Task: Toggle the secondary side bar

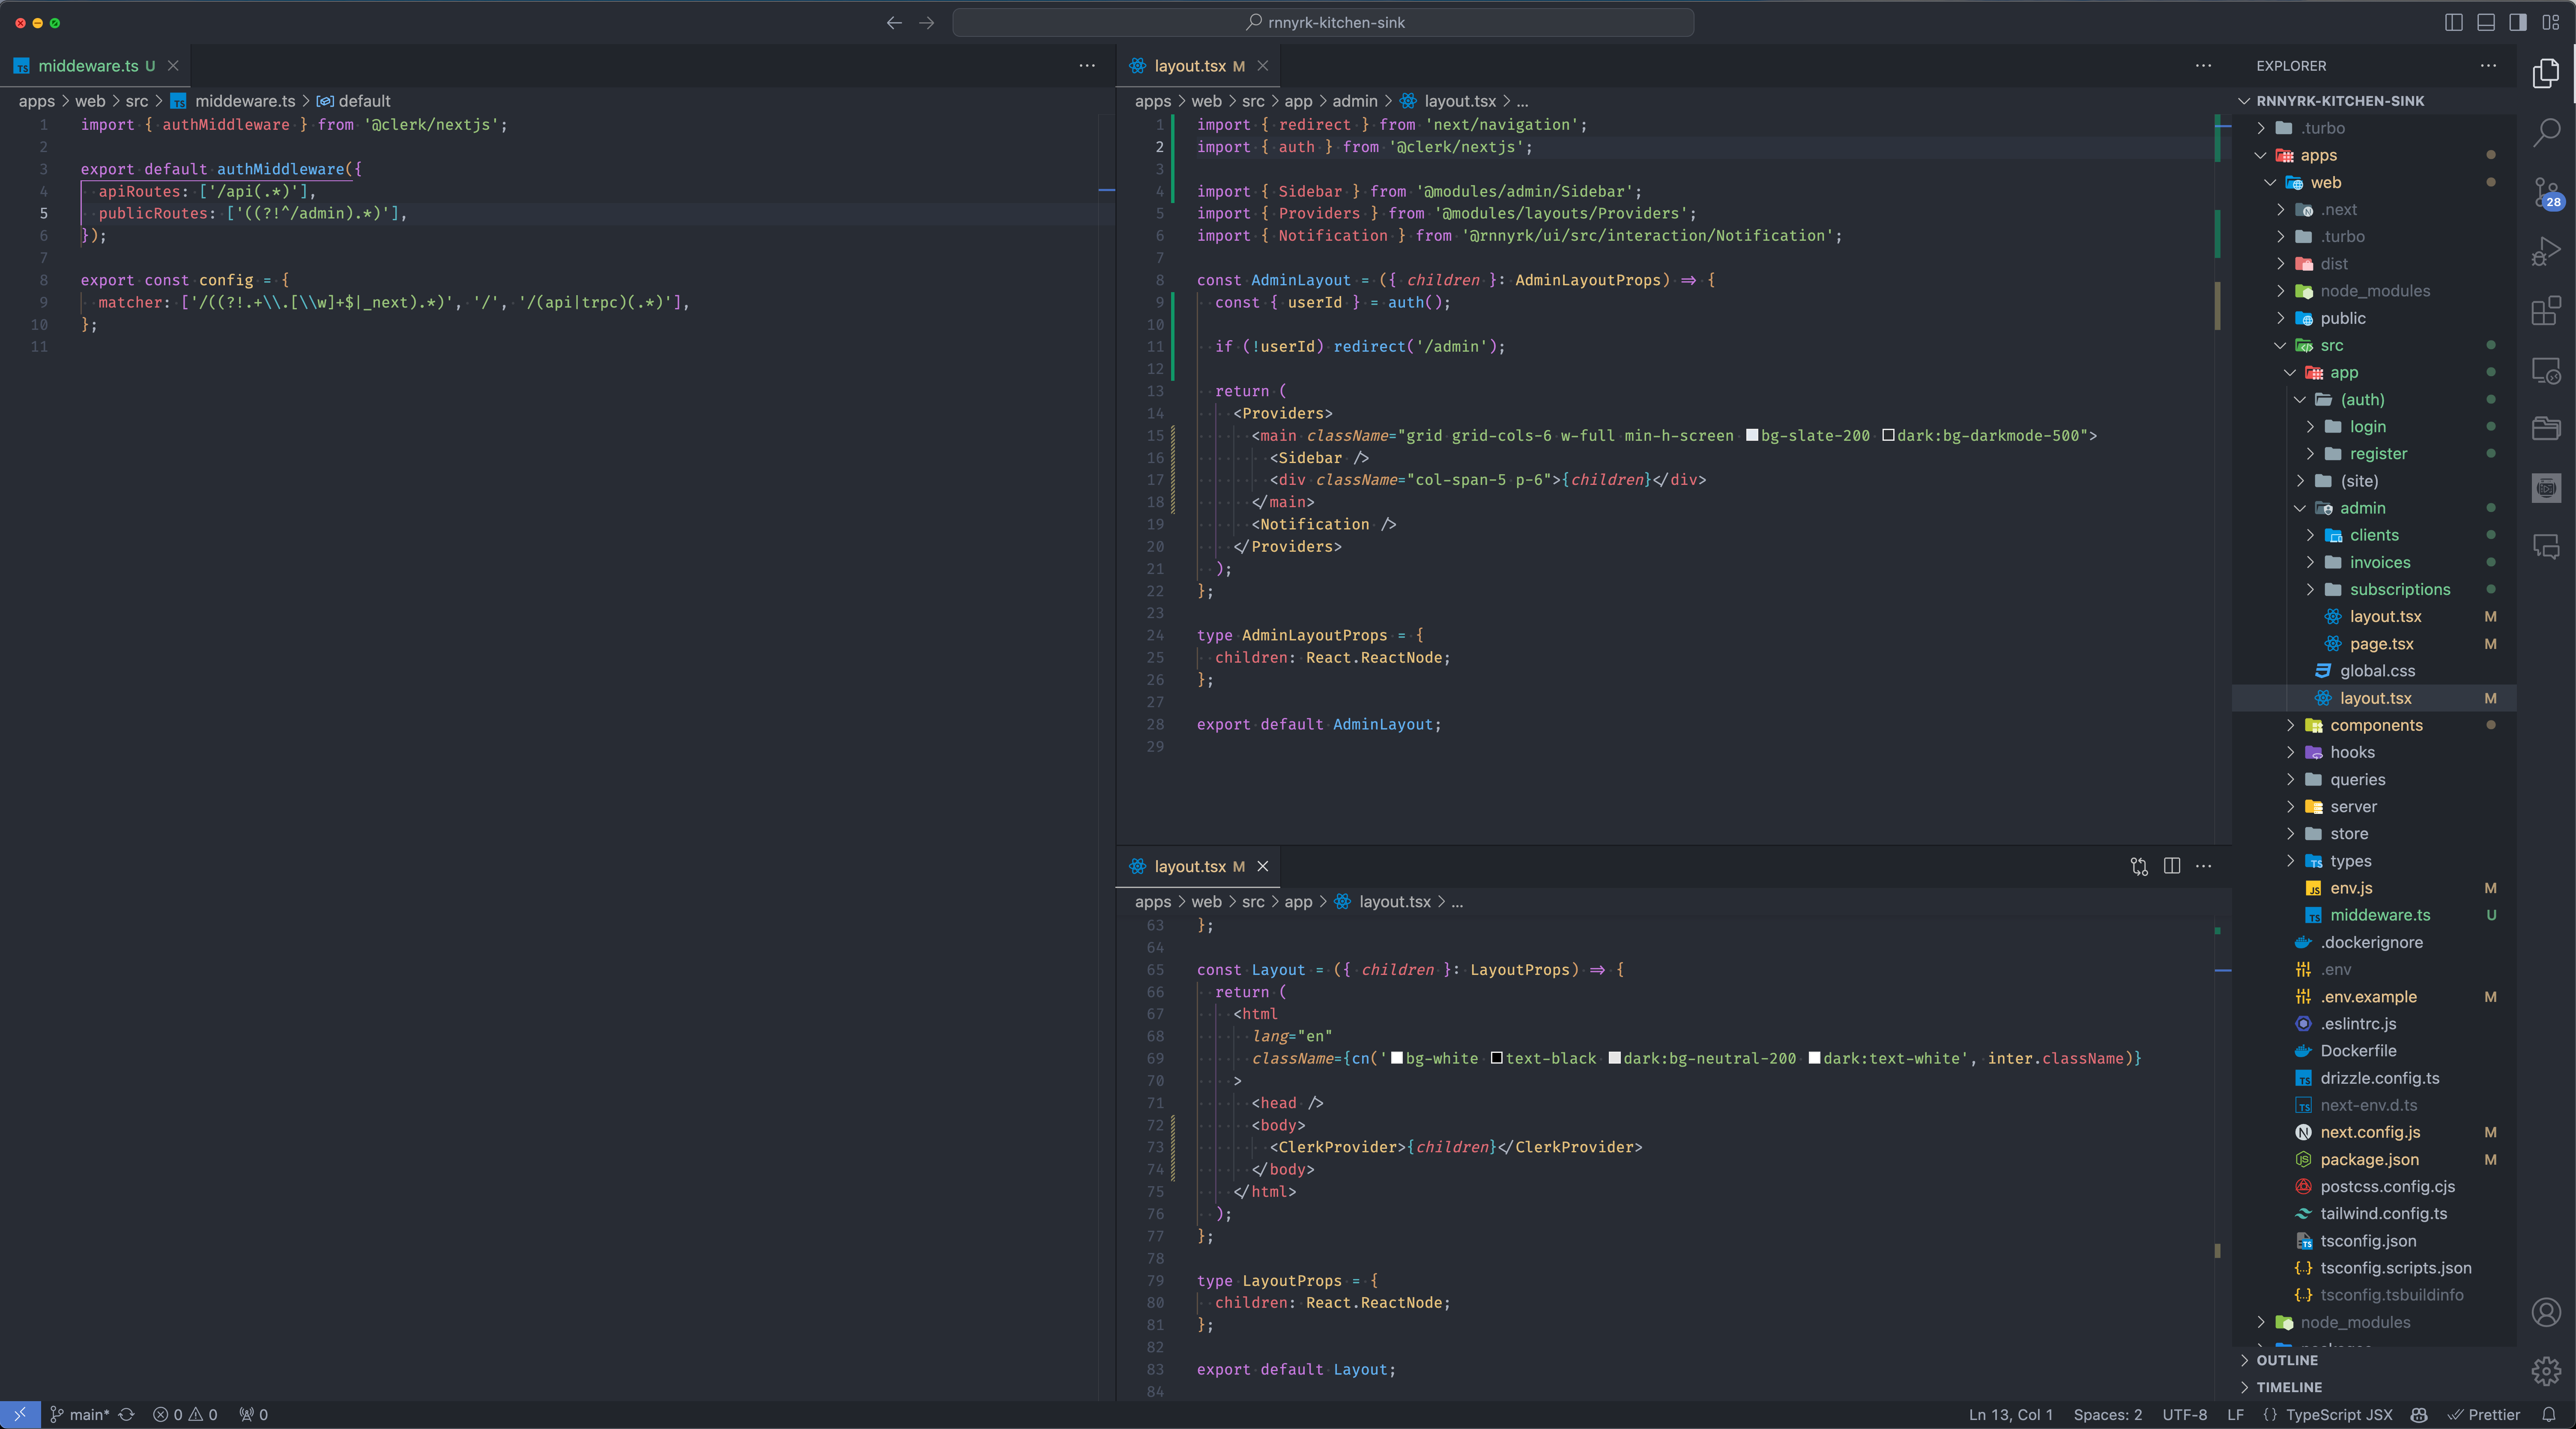Action: pyautogui.click(x=2518, y=22)
